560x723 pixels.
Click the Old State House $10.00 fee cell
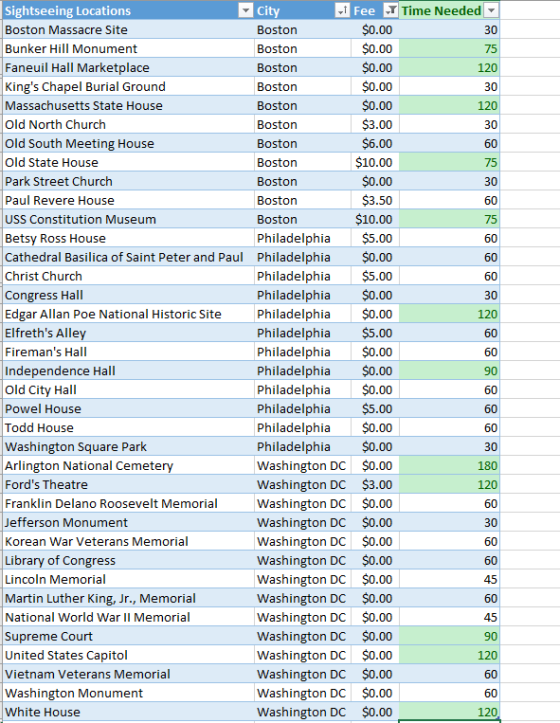coord(375,162)
